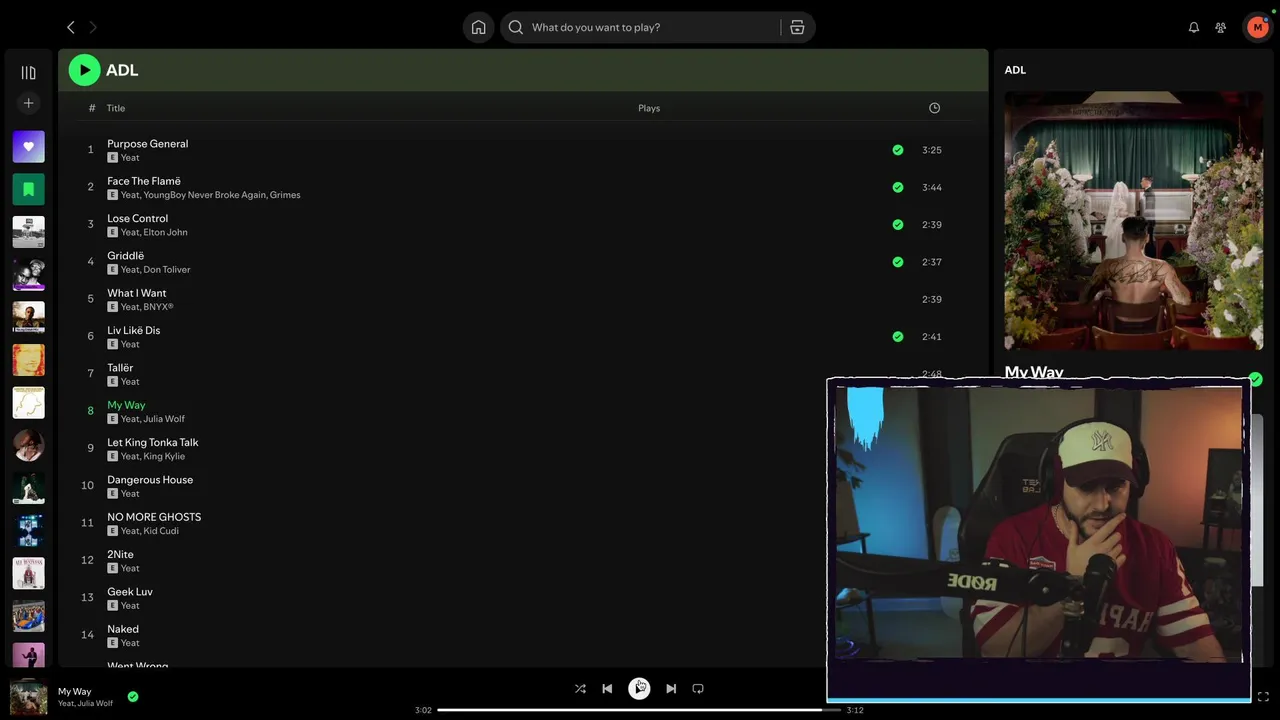Sort tracks by duration clock icon

point(934,108)
